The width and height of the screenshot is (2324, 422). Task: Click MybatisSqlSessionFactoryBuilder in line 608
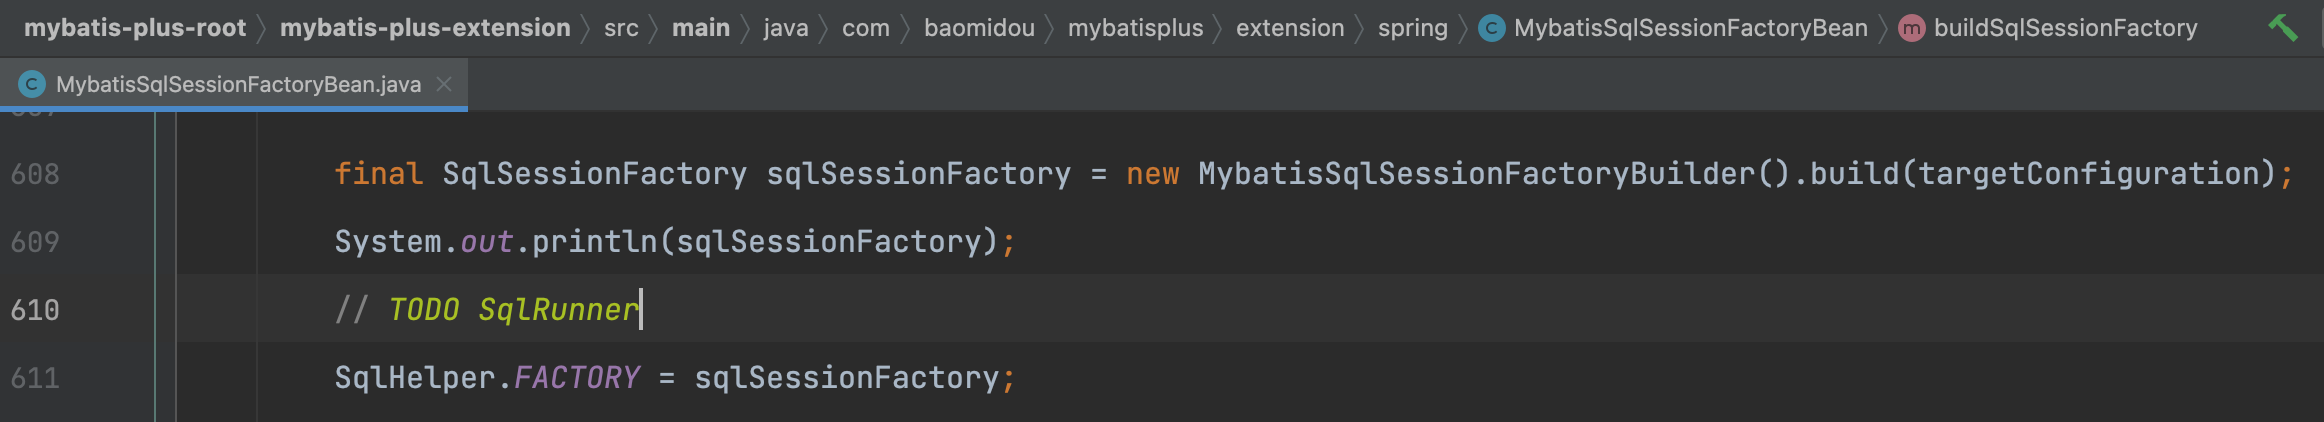[x=1476, y=174]
